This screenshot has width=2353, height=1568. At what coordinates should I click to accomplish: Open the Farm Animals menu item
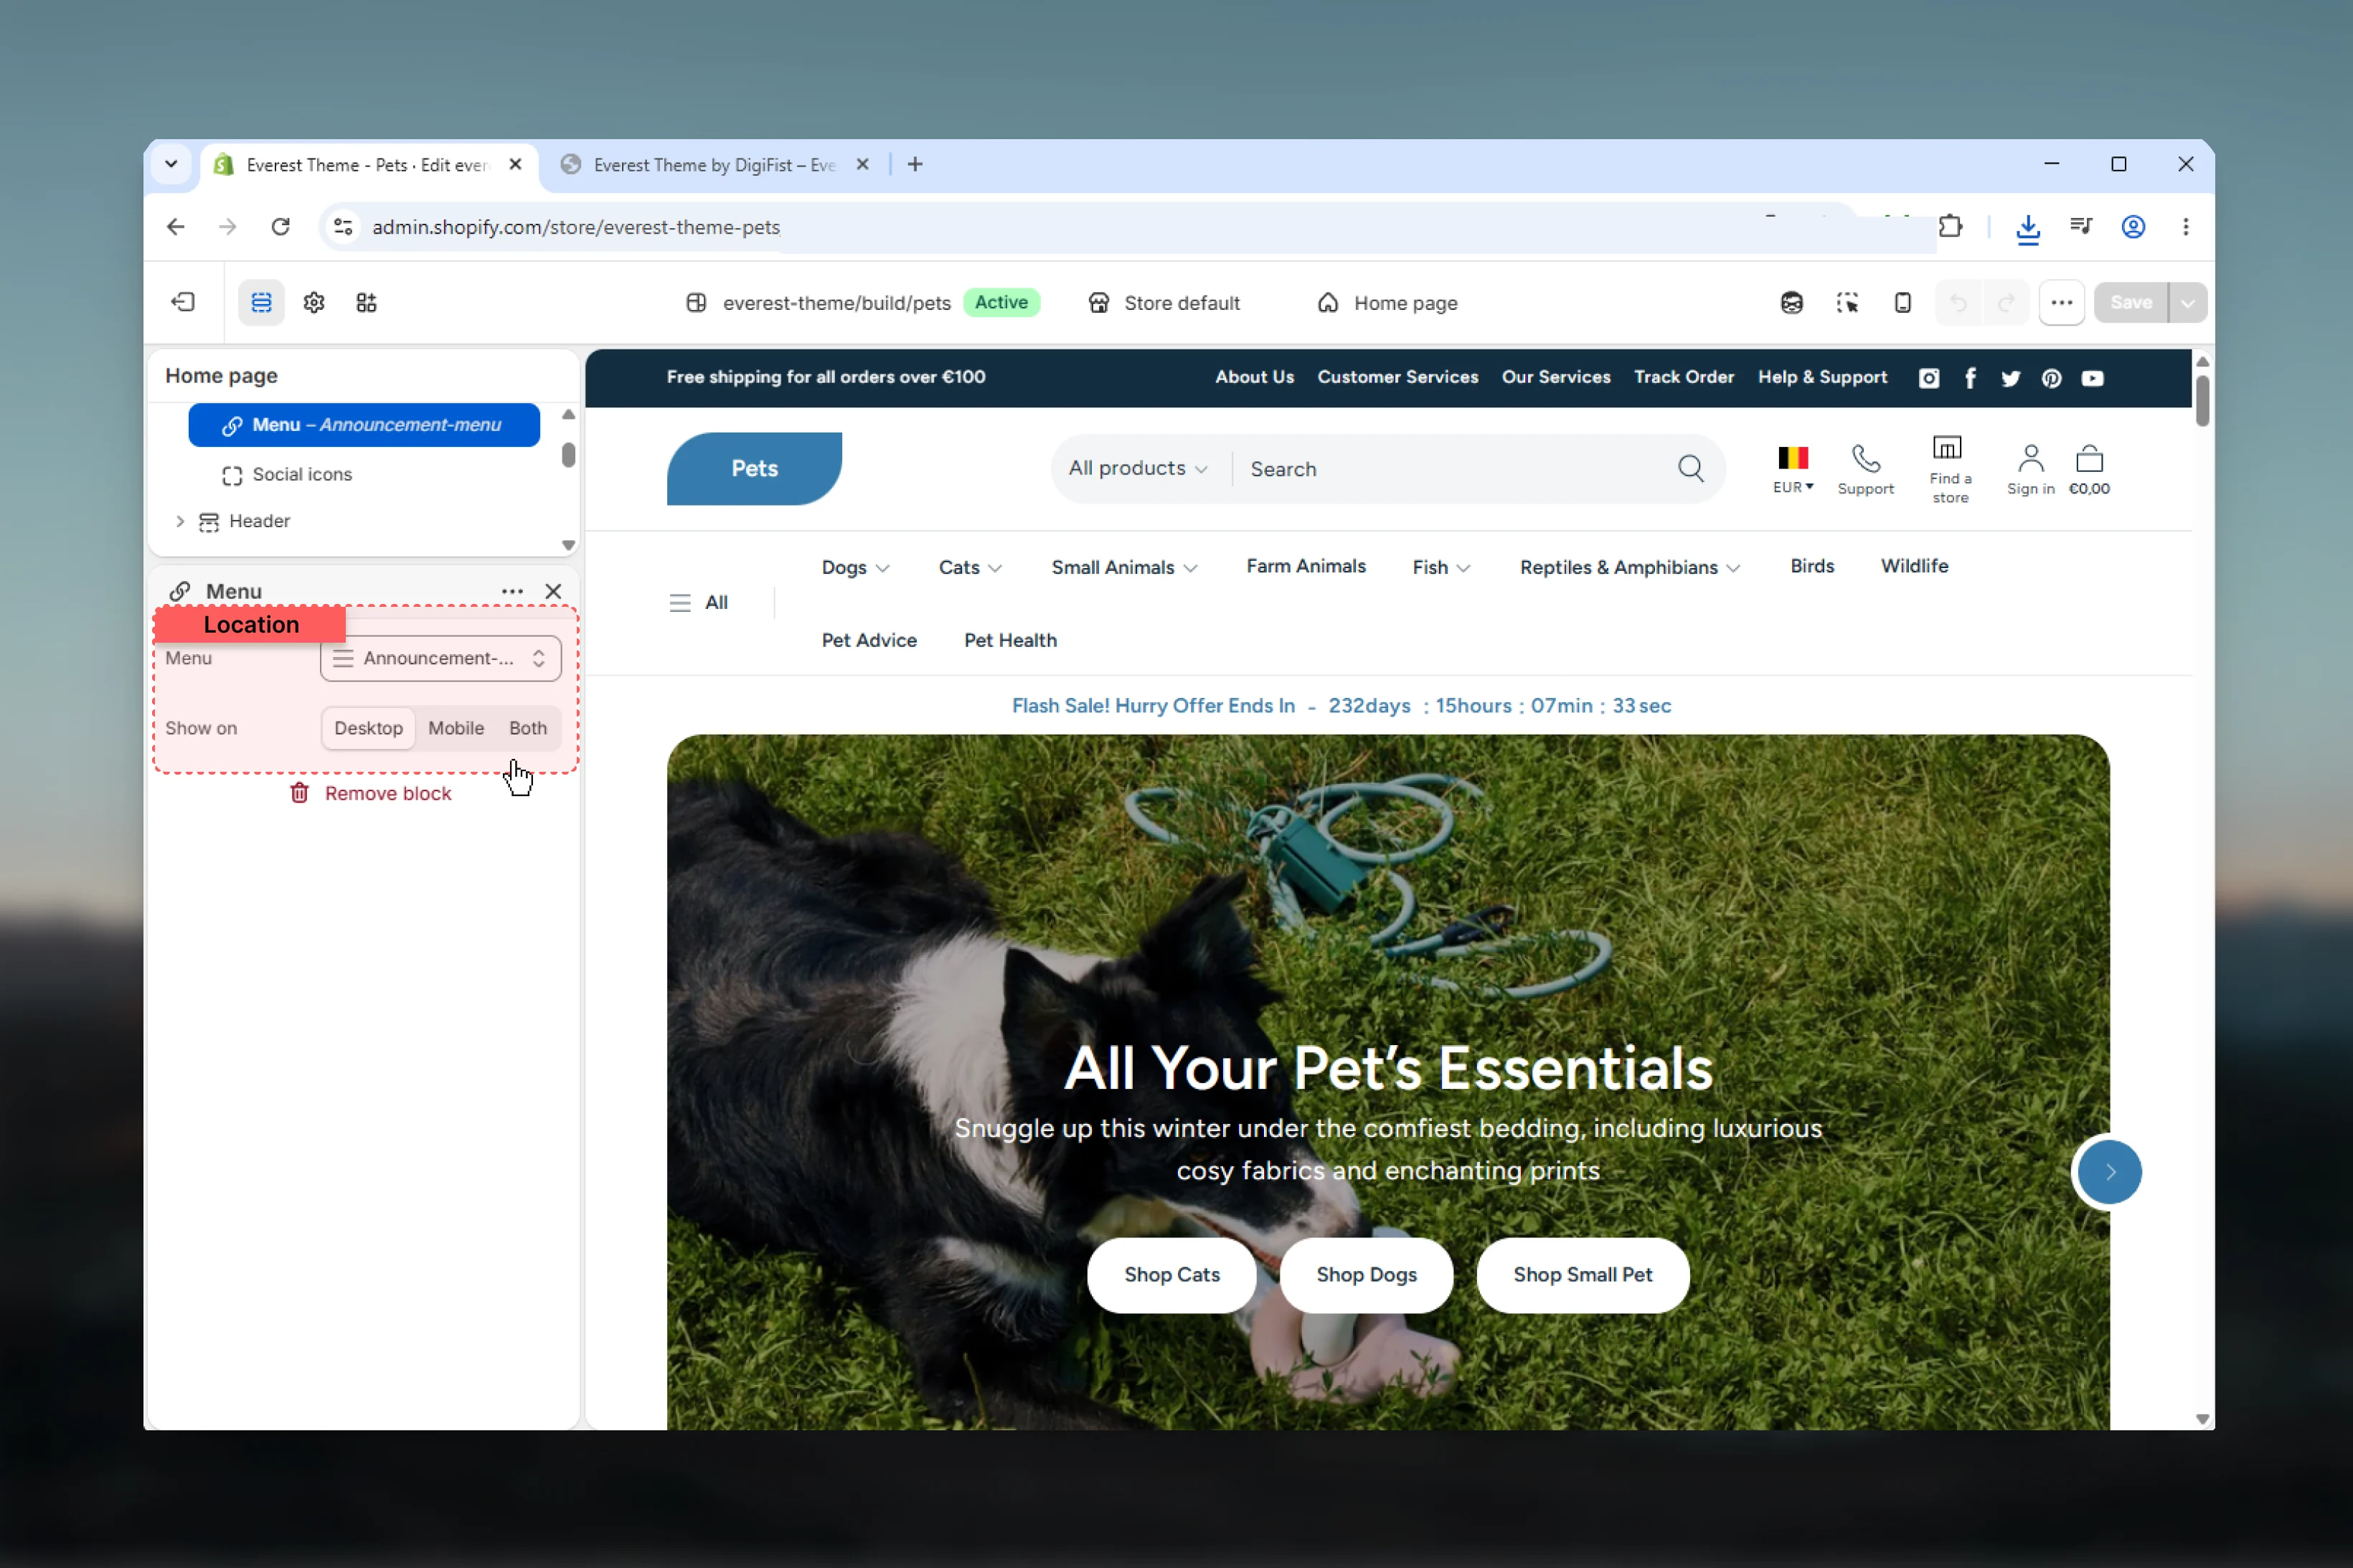[x=1305, y=566]
